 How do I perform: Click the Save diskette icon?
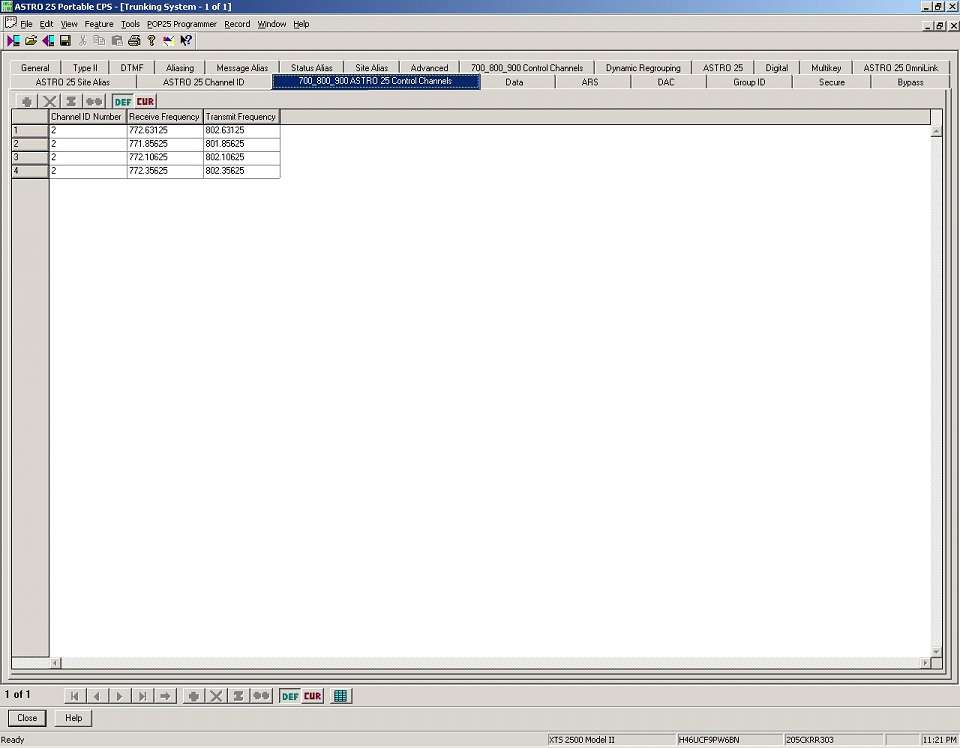(65, 41)
